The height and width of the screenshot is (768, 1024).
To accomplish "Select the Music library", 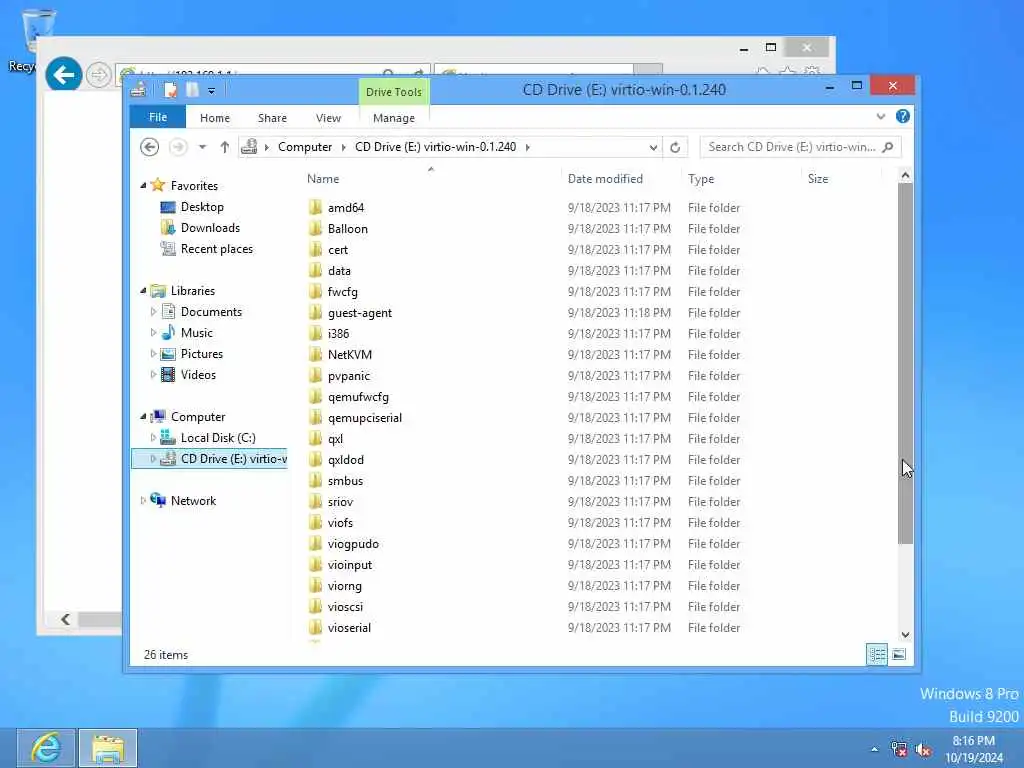I will [x=197, y=333].
